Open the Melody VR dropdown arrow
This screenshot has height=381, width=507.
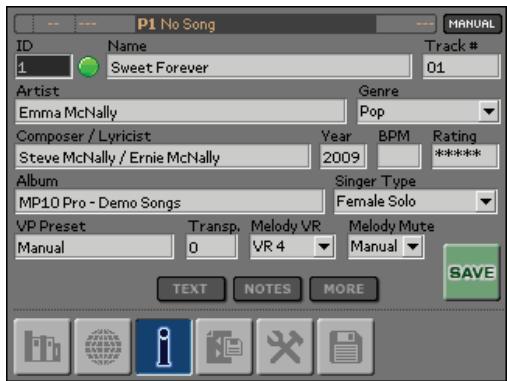(324, 247)
